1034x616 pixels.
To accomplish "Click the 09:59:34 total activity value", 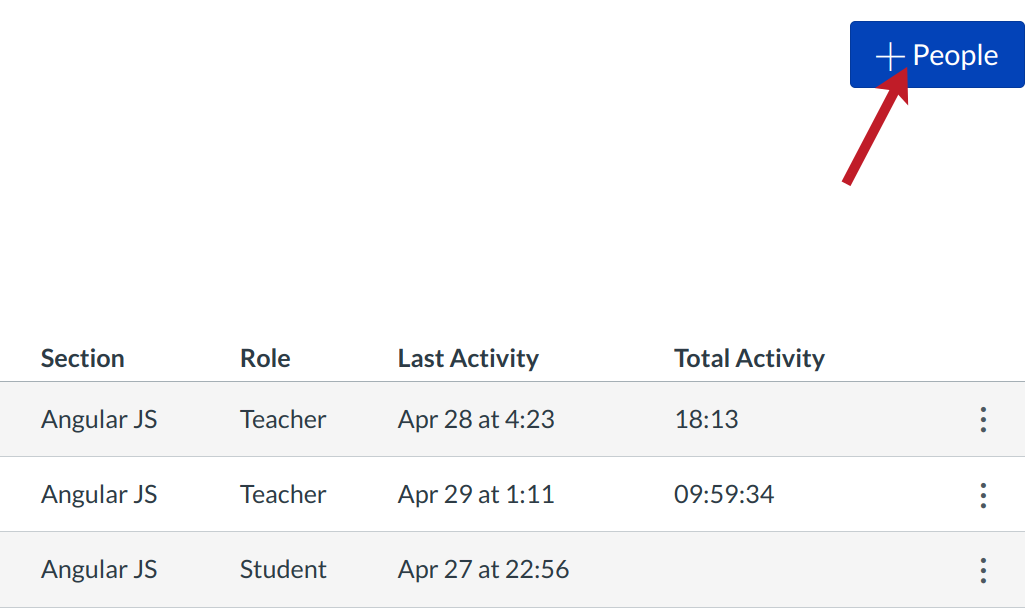I will tap(724, 495).
